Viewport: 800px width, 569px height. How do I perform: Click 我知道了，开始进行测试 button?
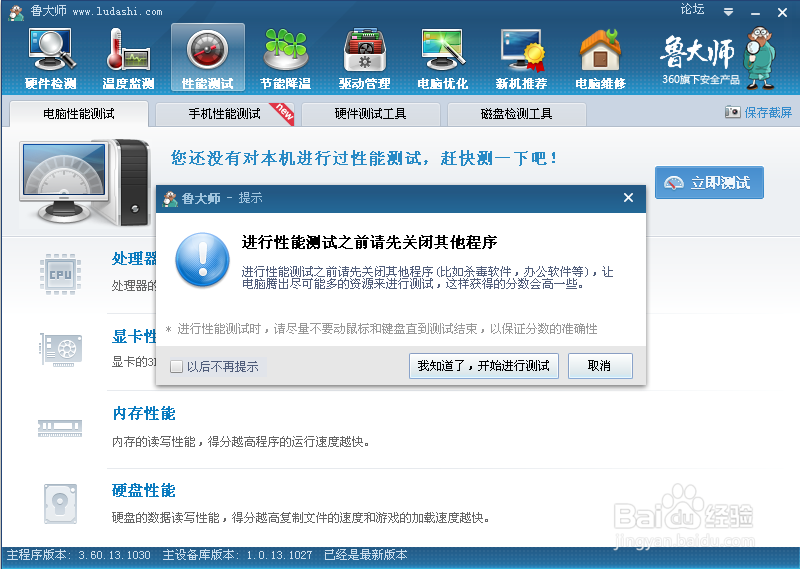[x=484, y=366]
